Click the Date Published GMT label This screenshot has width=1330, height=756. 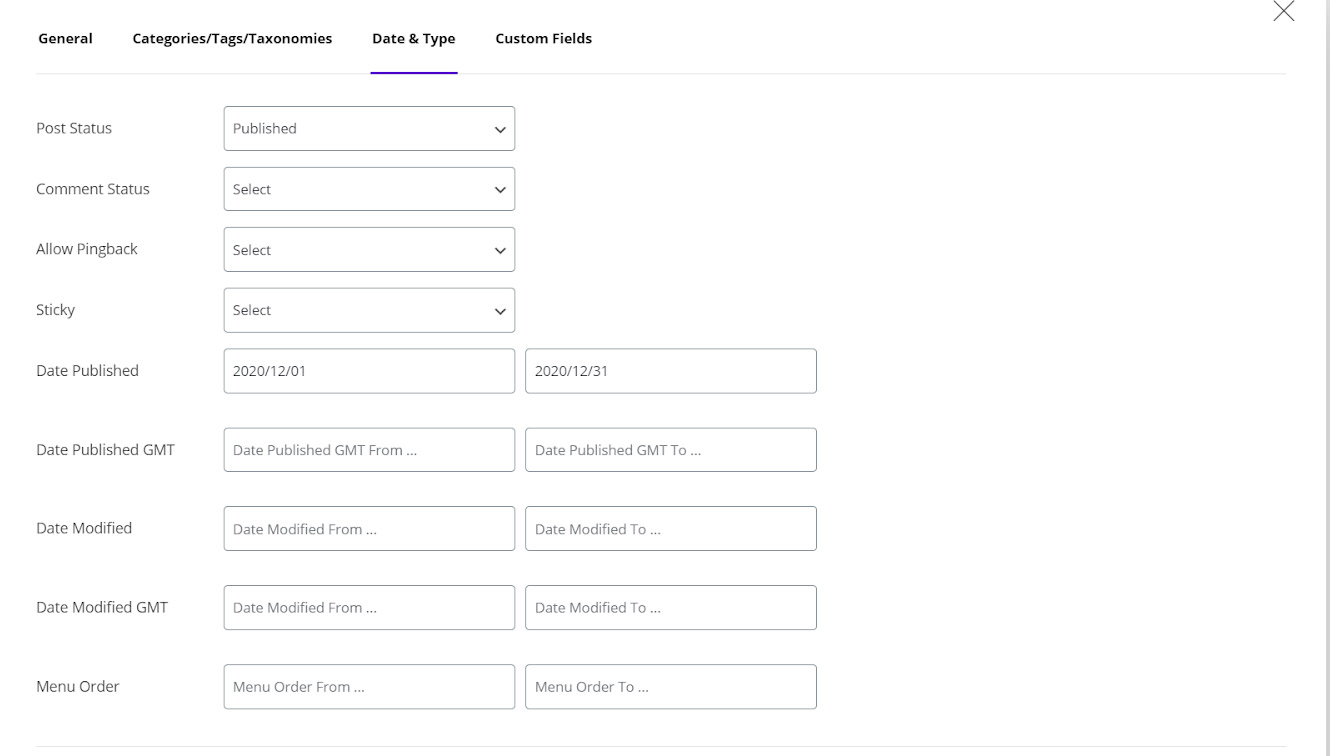pos(105,450)
